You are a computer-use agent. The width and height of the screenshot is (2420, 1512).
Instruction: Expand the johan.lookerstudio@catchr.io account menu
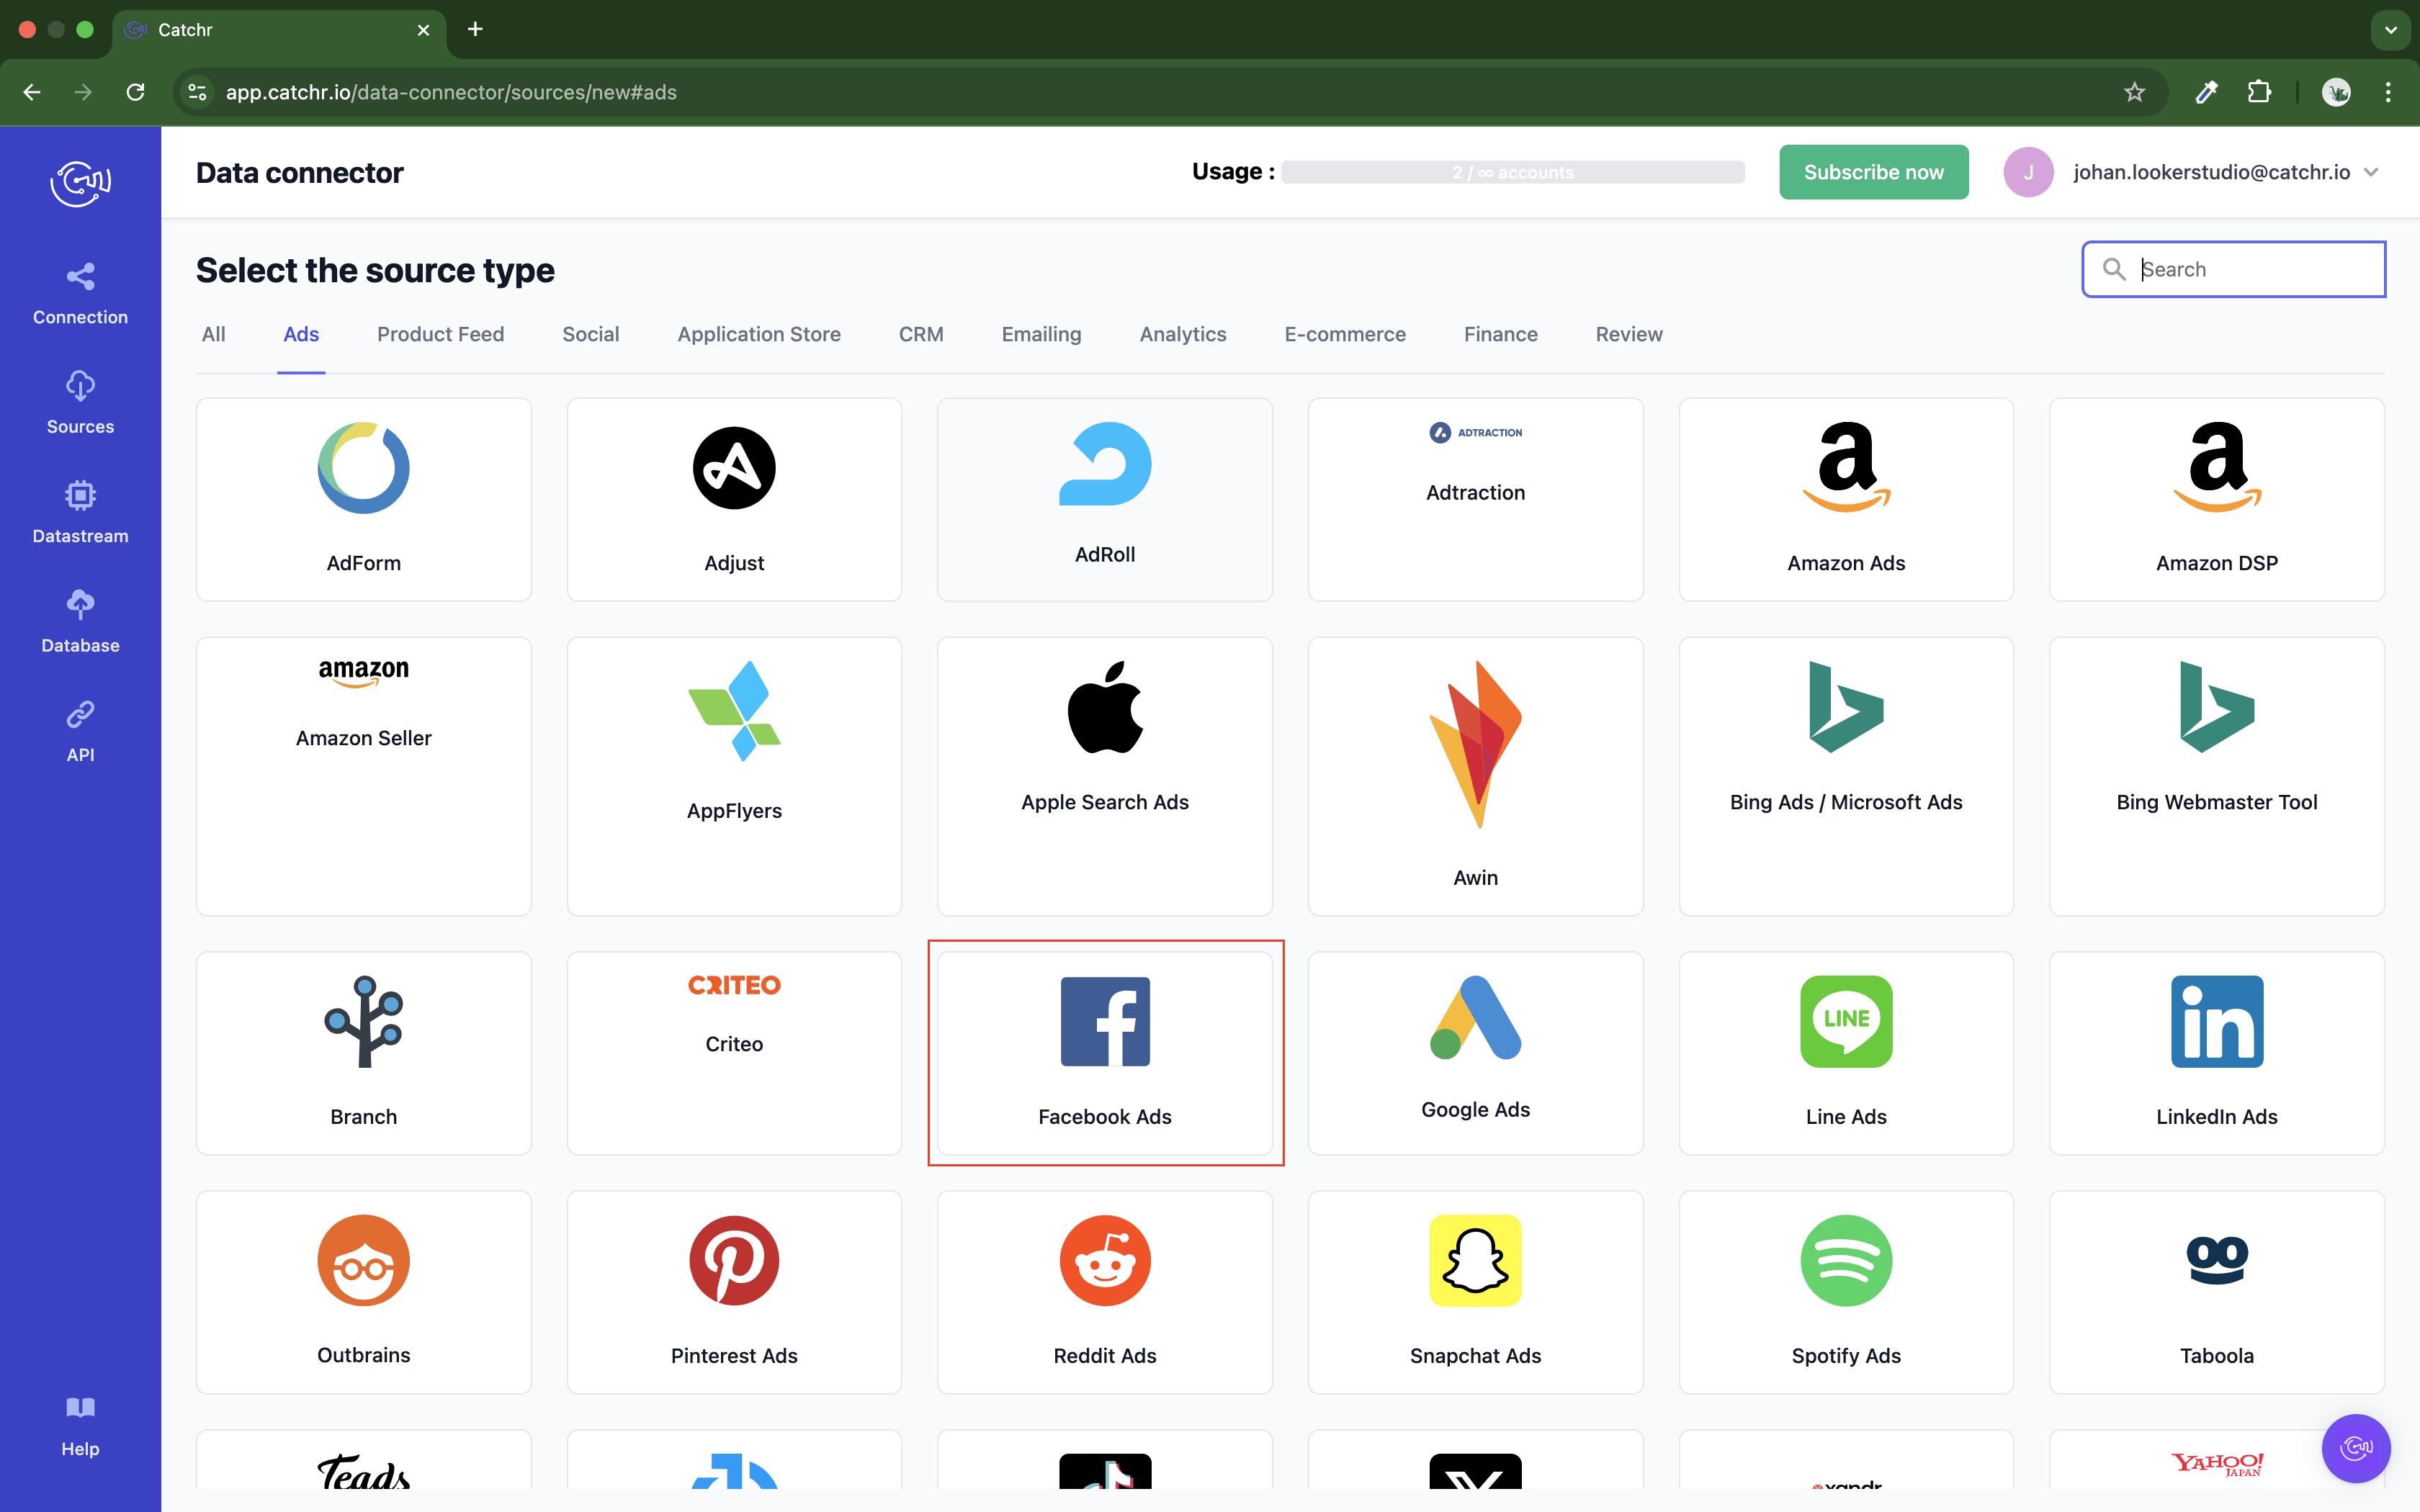[x=2225, y=172]
